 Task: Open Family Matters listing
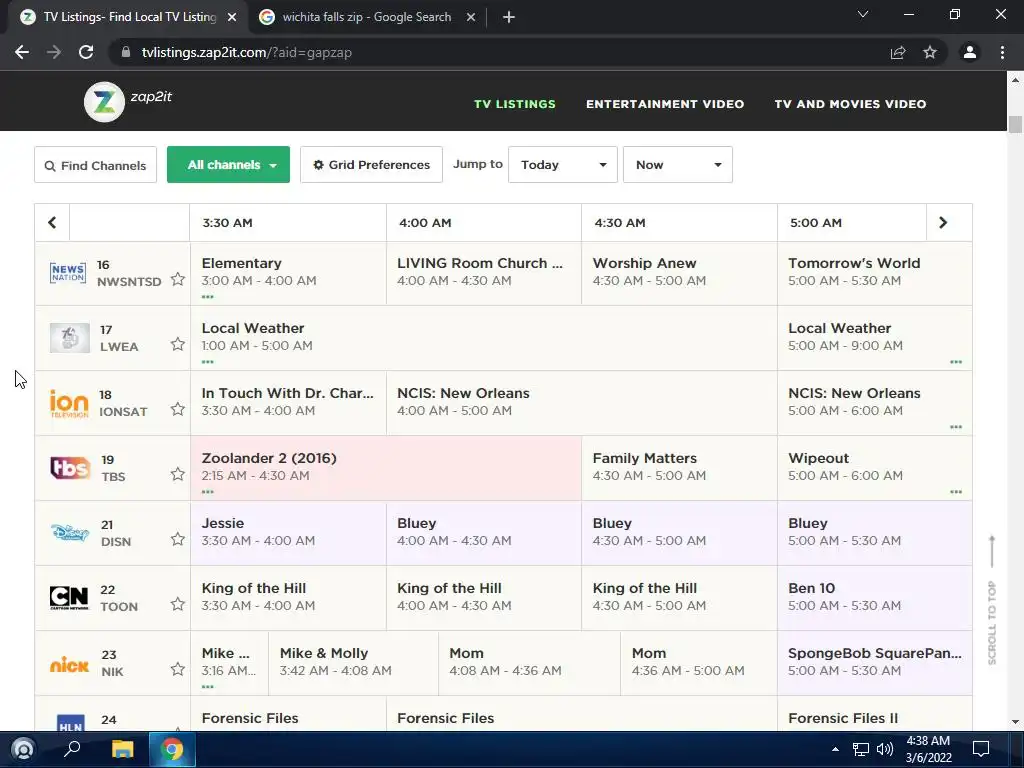pyautogui.click(x=679, y=468)
